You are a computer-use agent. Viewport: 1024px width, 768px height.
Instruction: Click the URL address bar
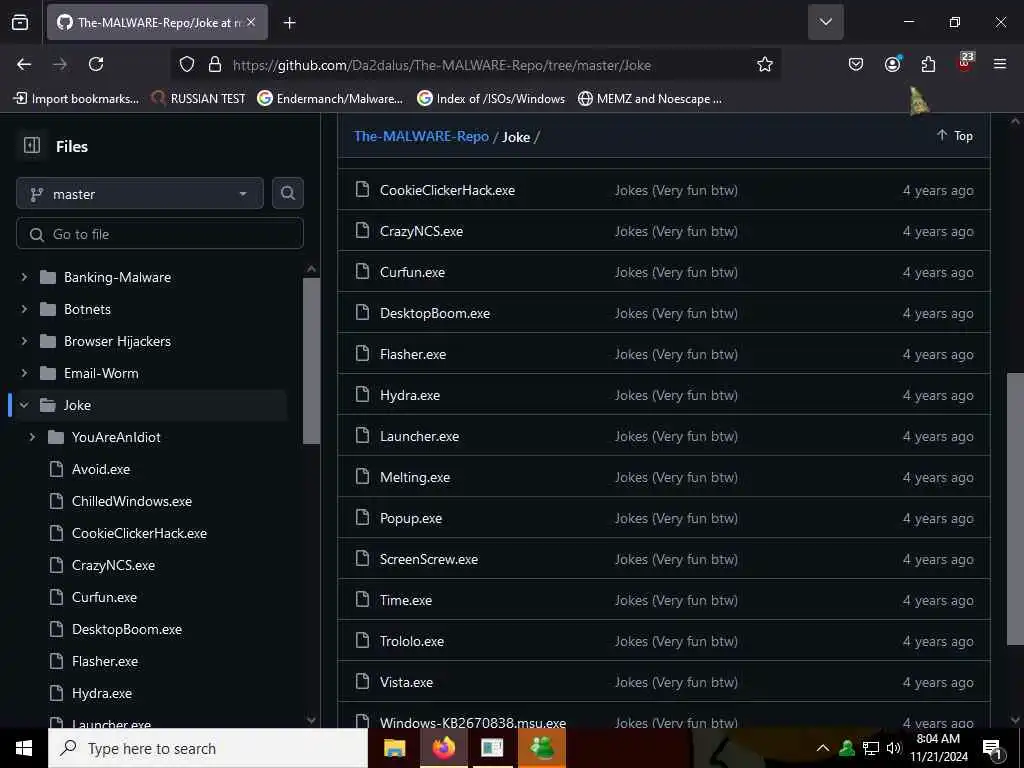[x=477, y=65]
